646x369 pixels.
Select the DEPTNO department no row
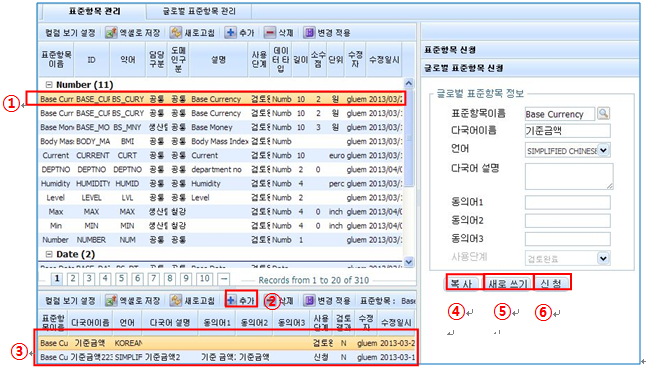[x=221, y=170]
